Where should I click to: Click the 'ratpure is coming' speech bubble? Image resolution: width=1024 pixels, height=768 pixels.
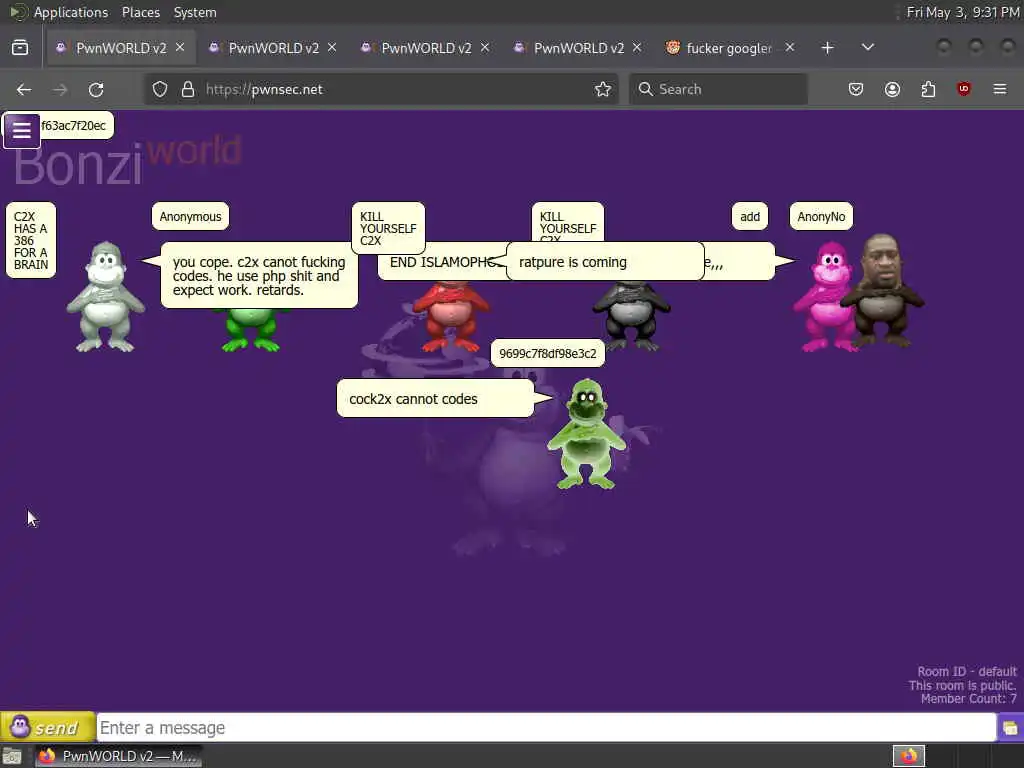point(605,262)
